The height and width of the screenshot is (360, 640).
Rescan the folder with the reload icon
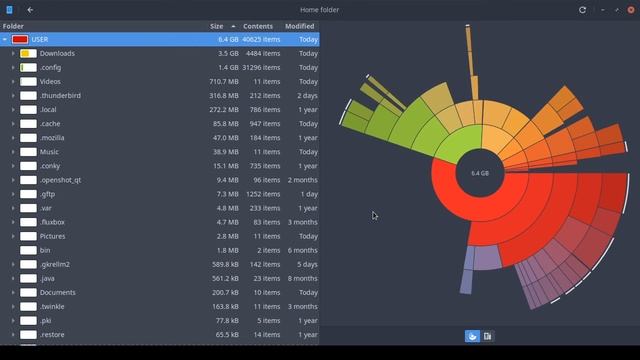coord(582,10)
